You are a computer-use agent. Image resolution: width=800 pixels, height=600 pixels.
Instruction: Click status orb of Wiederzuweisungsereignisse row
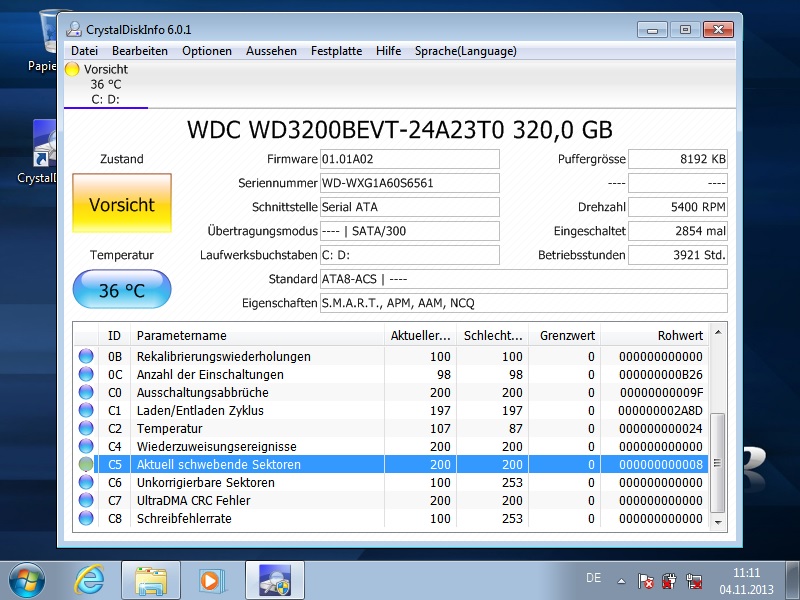tap(86, 446)
